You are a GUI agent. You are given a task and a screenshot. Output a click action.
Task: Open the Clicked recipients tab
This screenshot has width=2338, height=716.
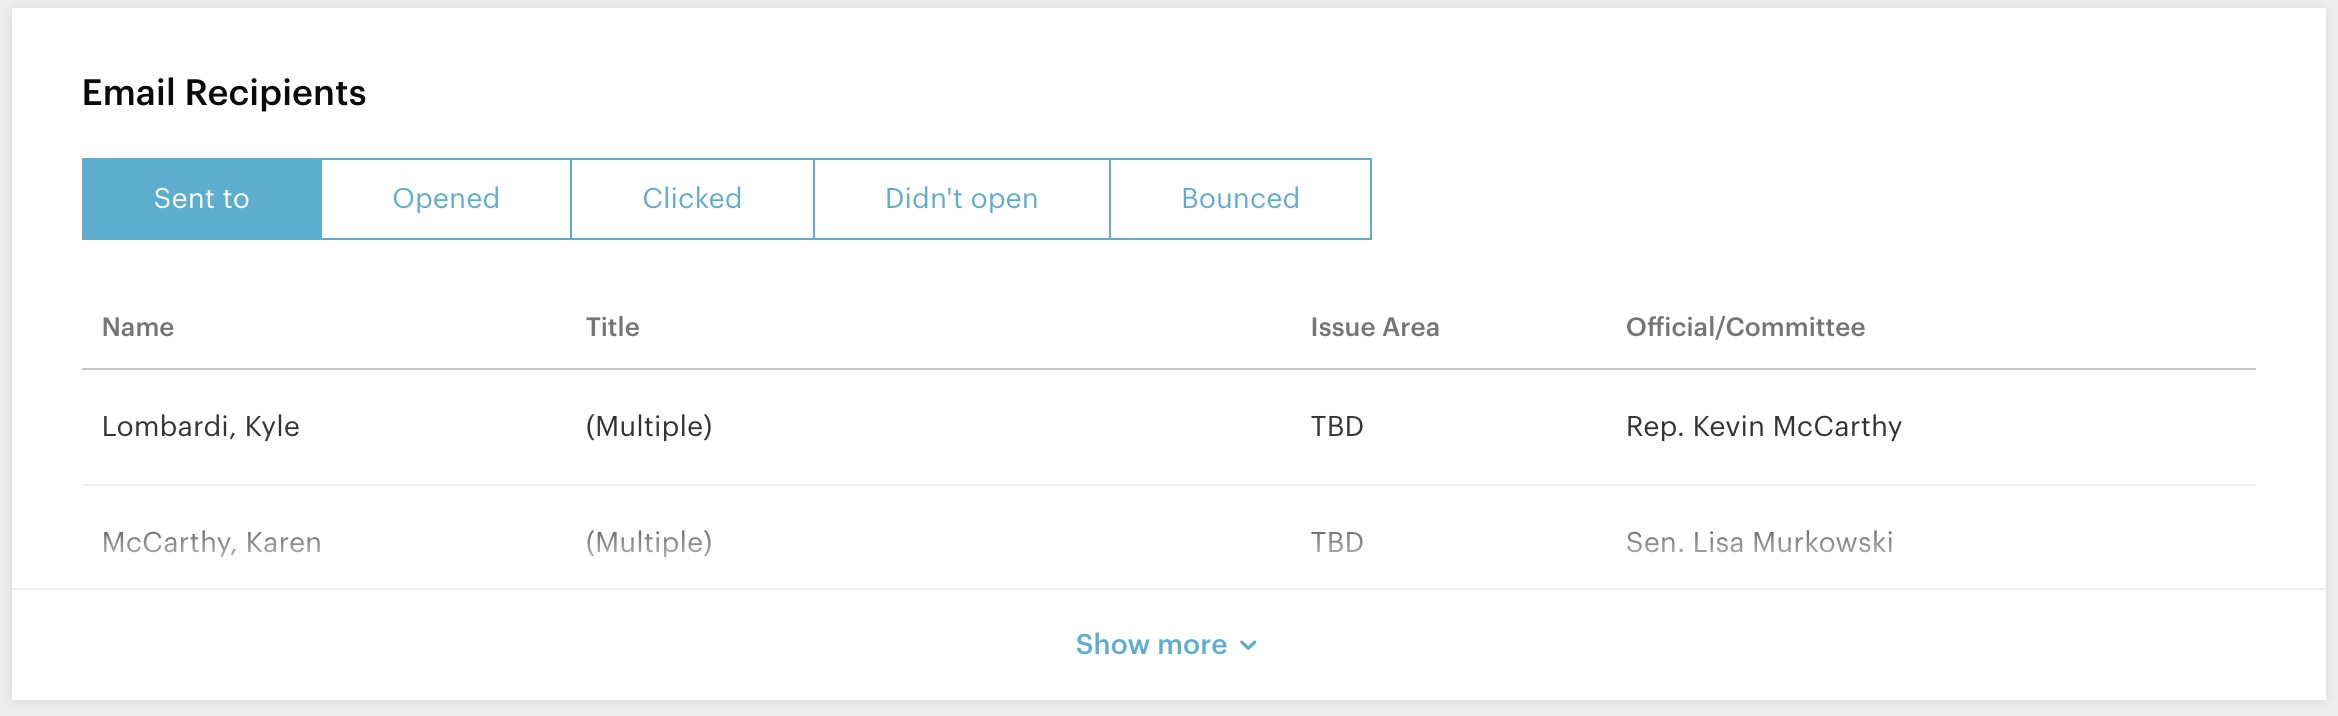pyautogui.click(x=692, y=199)
